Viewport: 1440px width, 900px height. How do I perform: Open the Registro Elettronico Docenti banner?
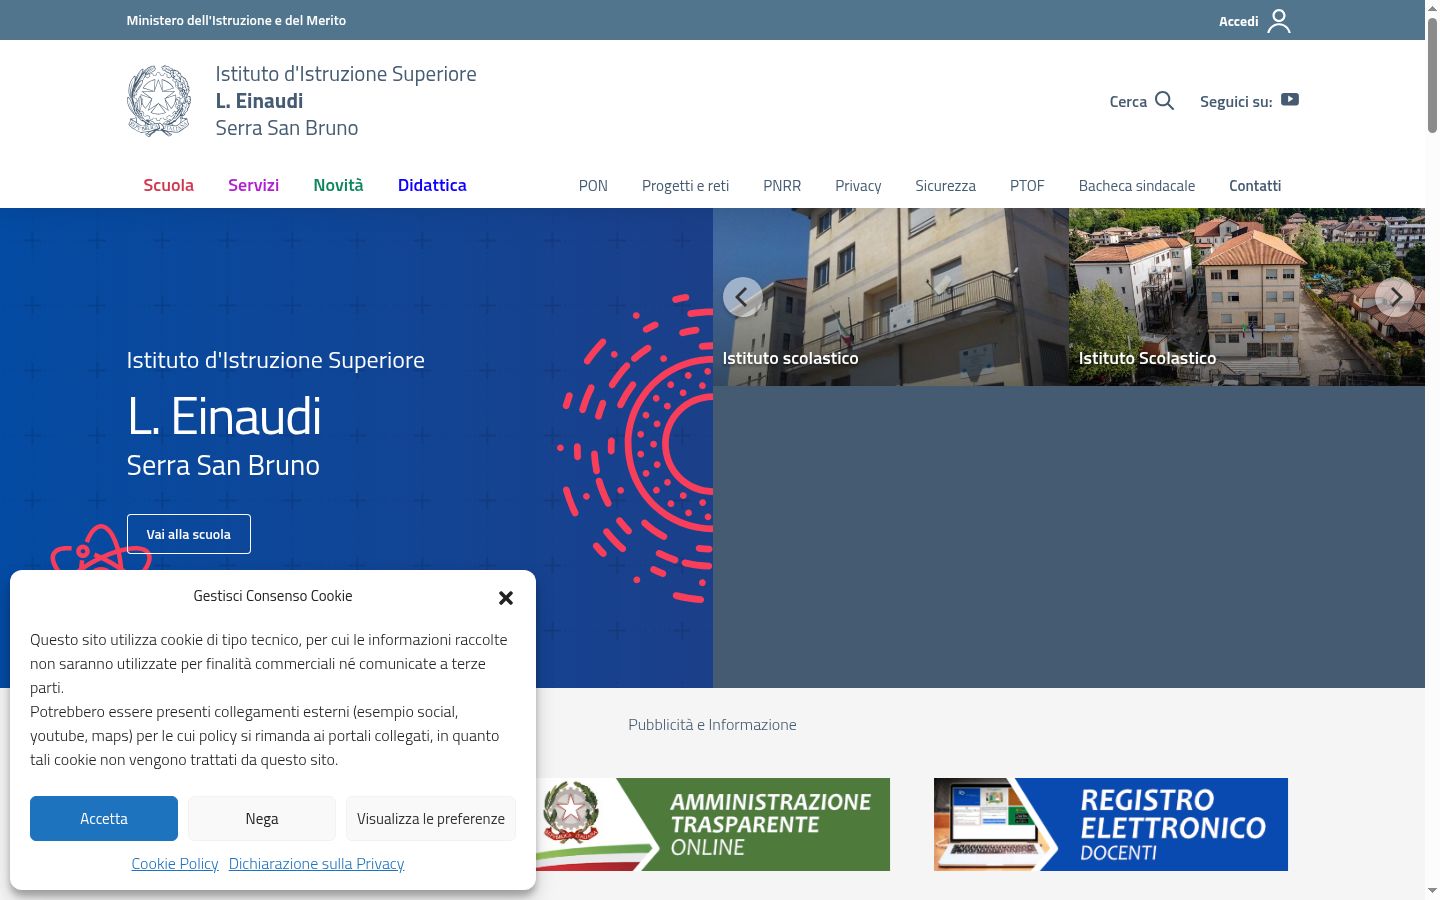tap(1111, 824)
